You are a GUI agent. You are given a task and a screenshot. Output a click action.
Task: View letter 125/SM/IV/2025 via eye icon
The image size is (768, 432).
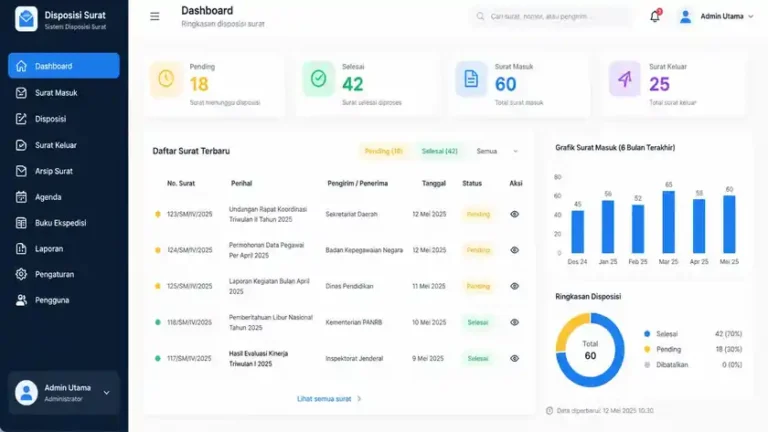[x=514, y=286]
